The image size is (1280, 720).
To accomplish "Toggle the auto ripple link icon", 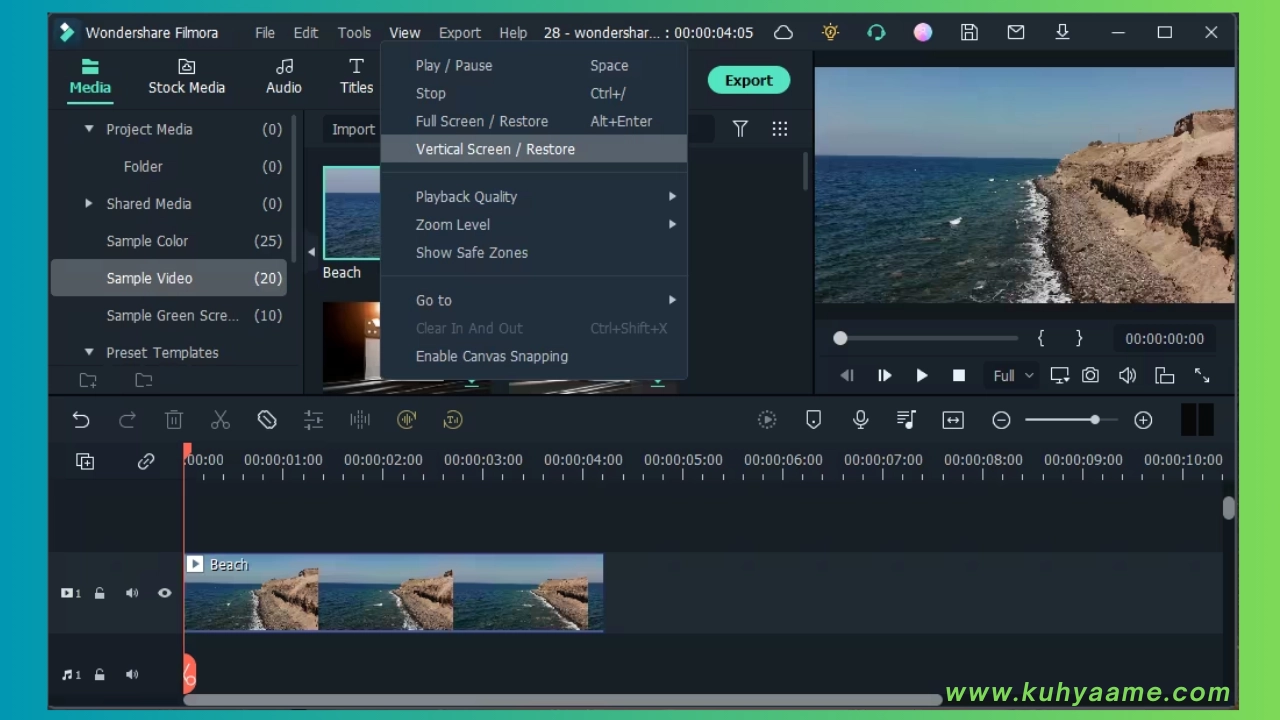I will [x=146, y=461].
